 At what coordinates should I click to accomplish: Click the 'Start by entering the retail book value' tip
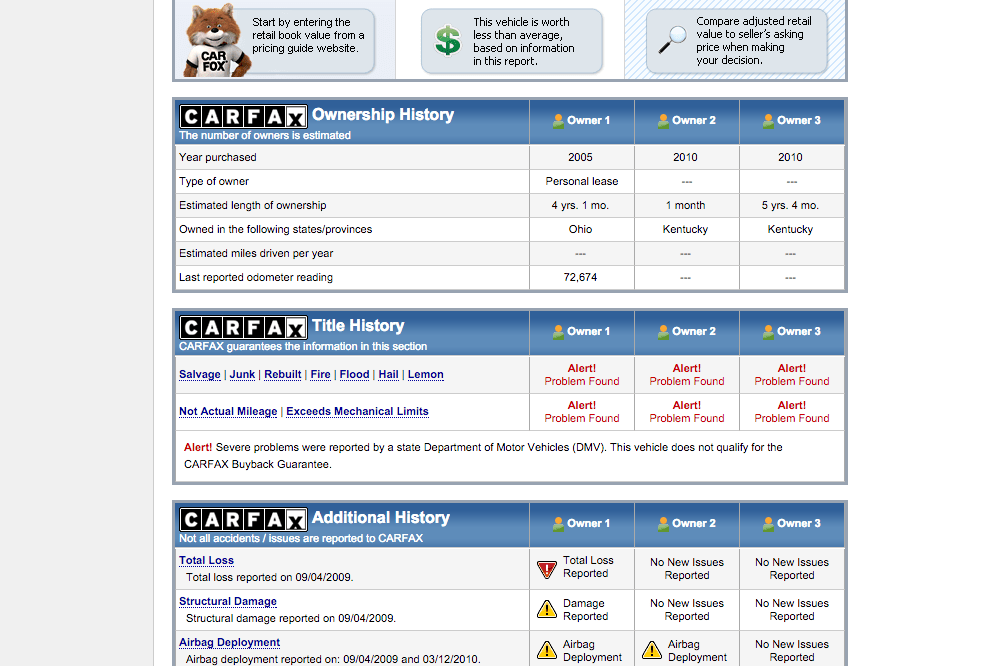pos(309,35)
